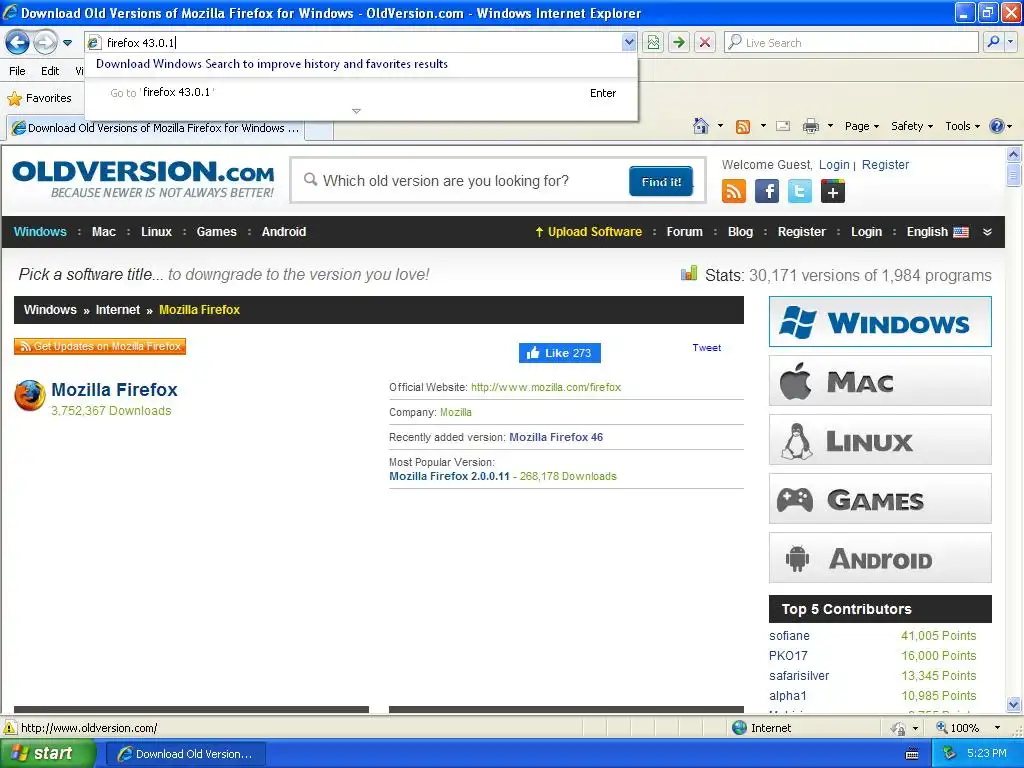This screenshot has height=768, width=1024.
Task: Click the browser Forward arrow button
Action: coord(45,43)
